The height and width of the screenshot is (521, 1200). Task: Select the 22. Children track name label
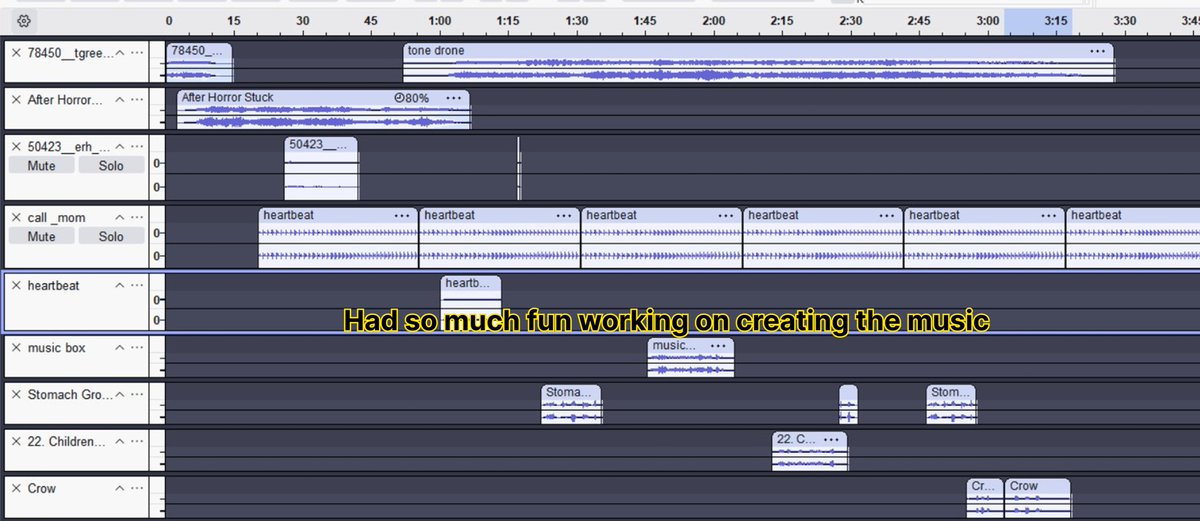(66, 442)
